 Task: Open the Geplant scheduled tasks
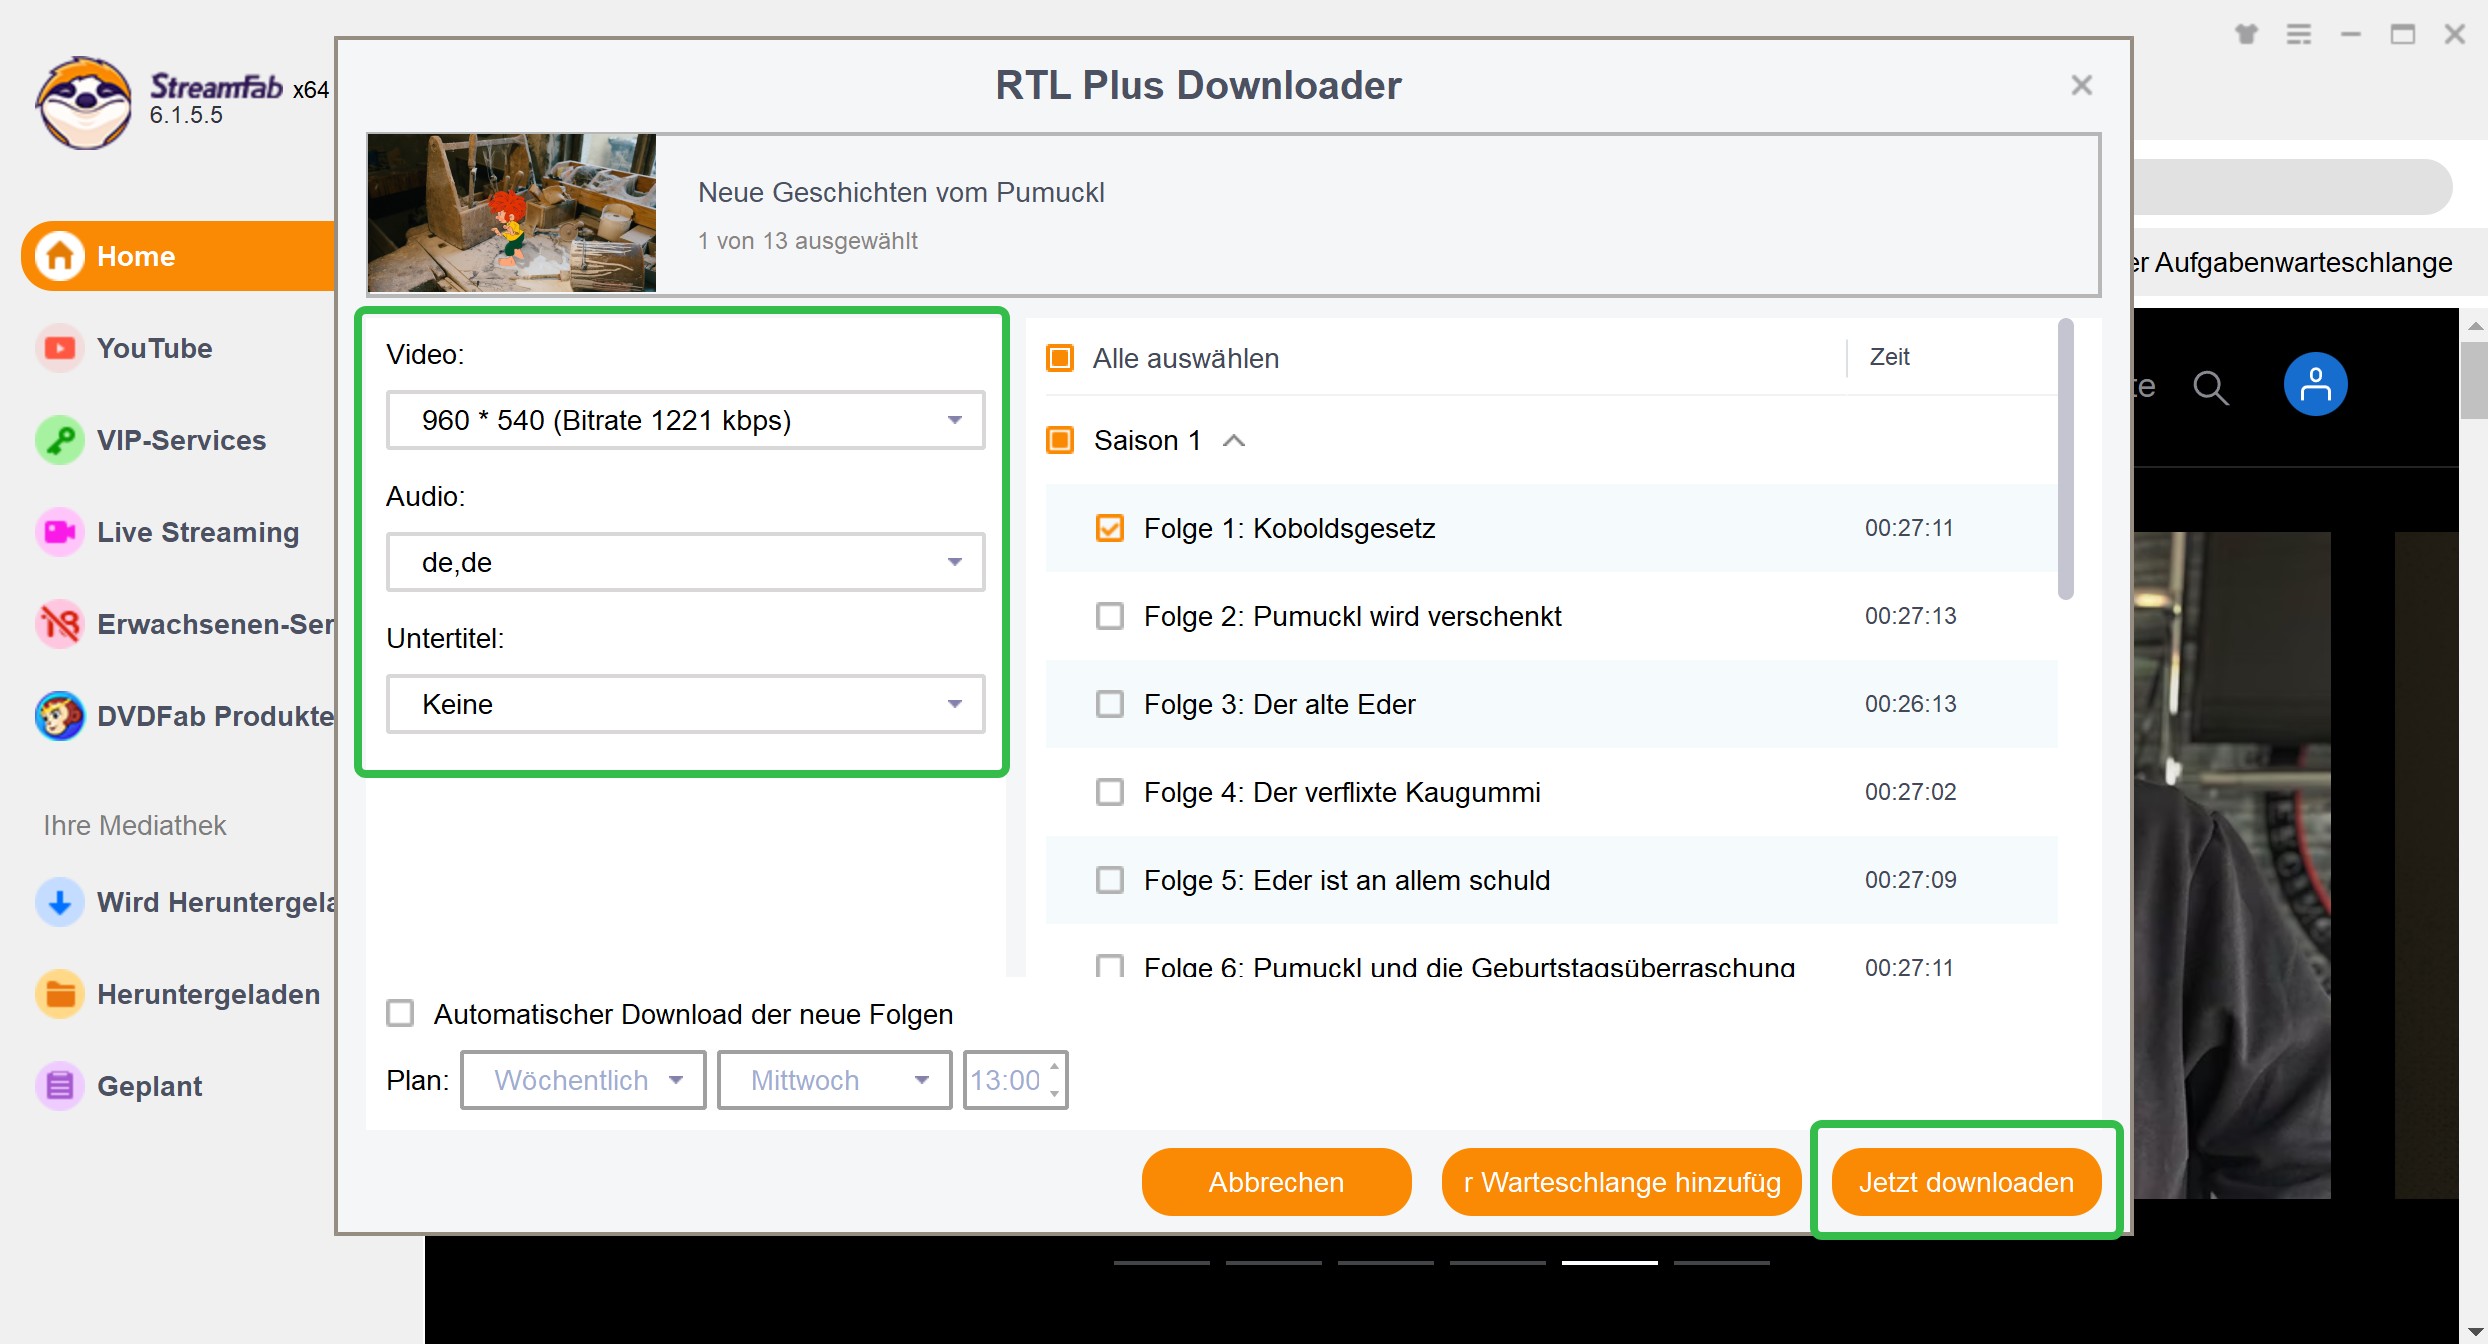[x=120, y=1086]
